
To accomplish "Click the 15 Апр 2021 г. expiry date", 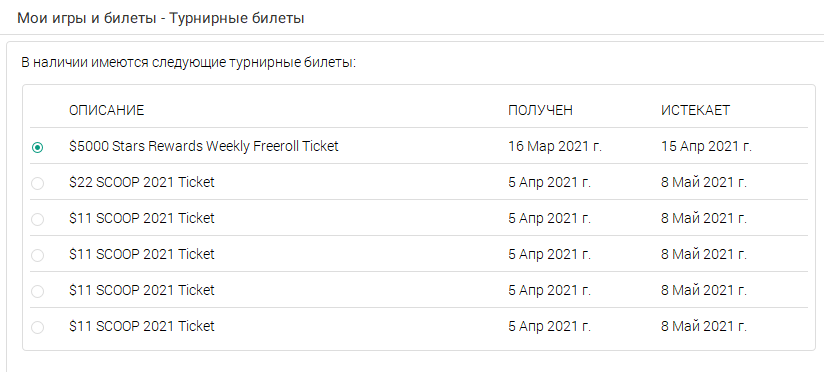I will tap(706, 146).
